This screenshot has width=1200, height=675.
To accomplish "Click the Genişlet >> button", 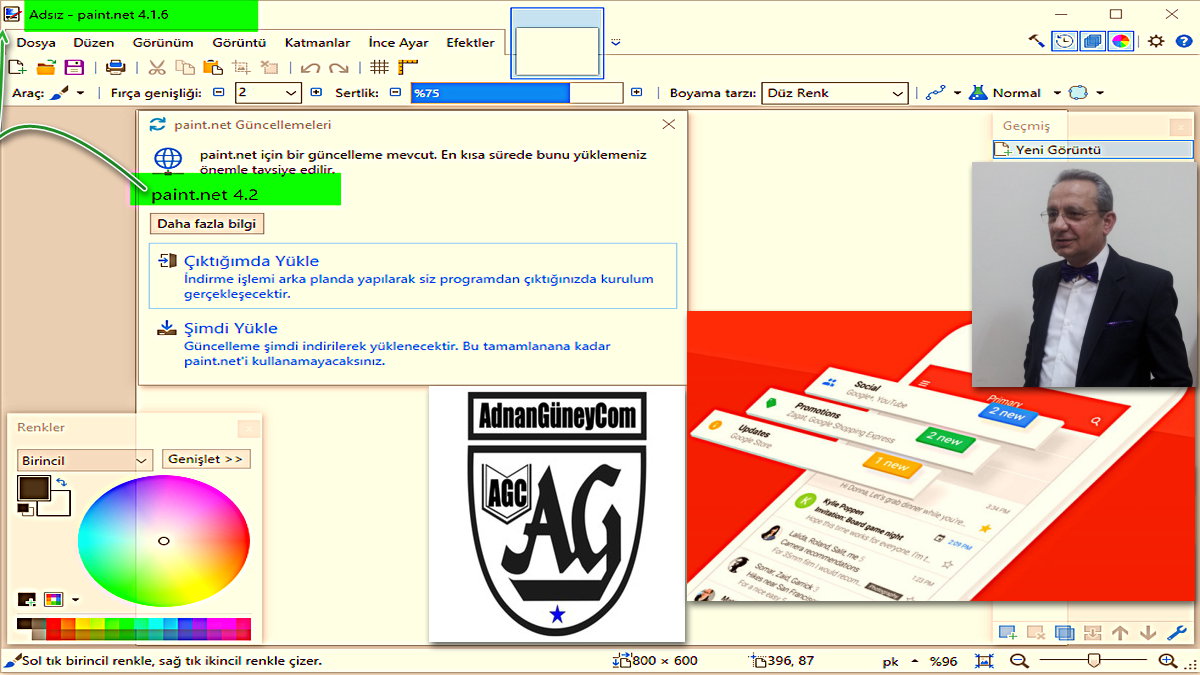I will (x=206, y=459).
